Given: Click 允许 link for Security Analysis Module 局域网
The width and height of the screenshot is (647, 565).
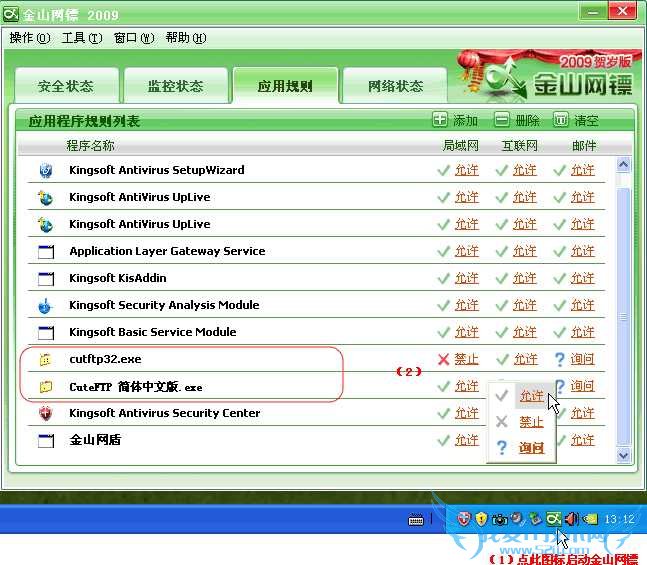Looking at the screenshot, I should pyautogui.click(x=467, y=305).
